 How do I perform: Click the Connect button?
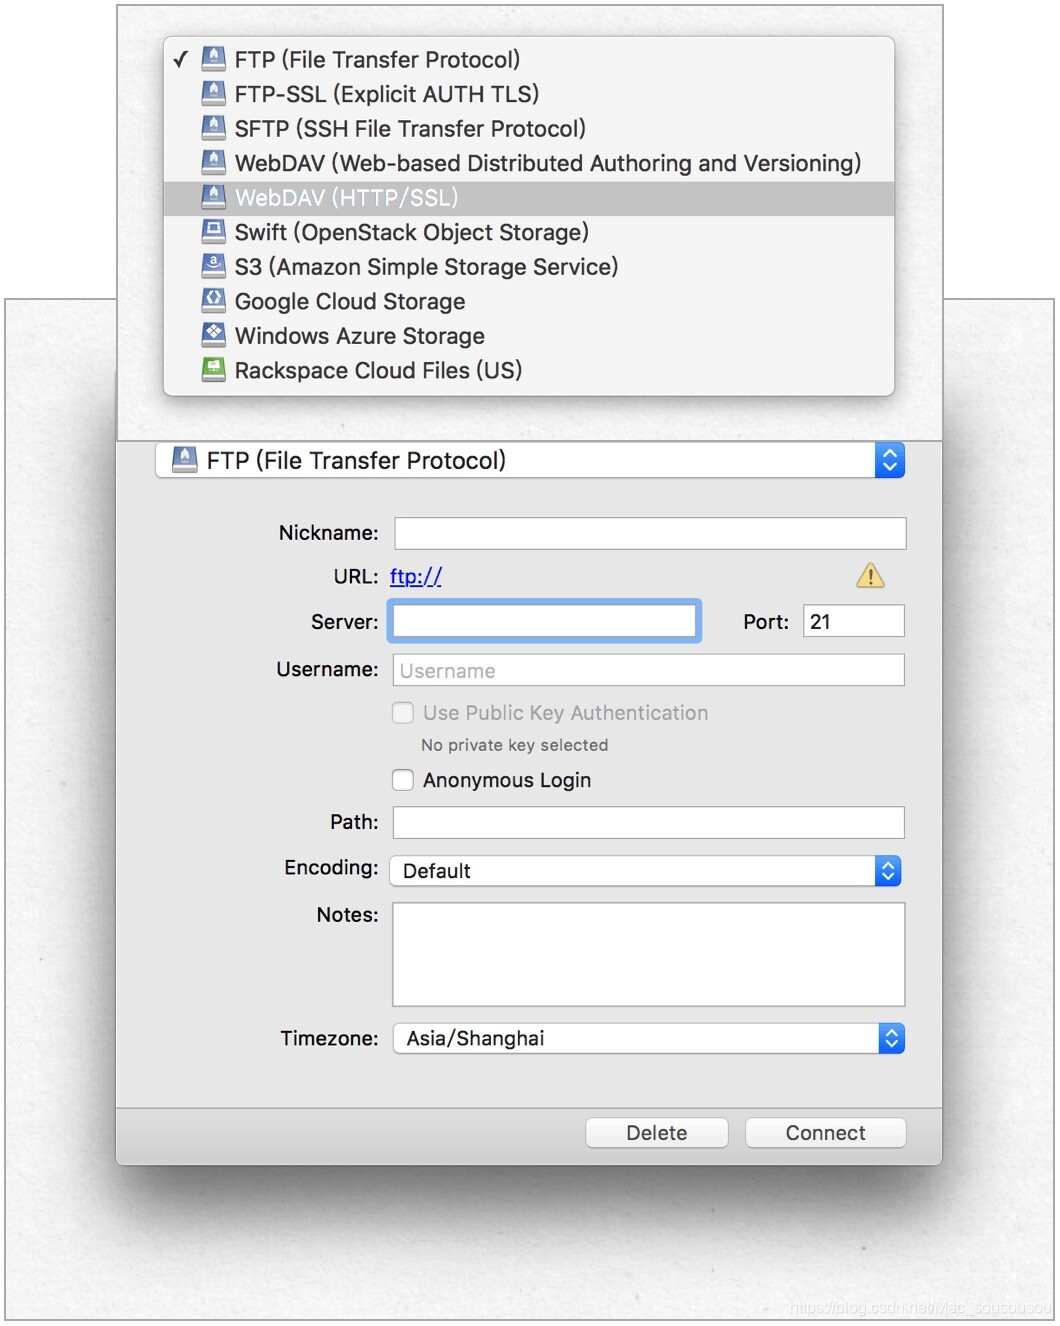(826, 1133)
